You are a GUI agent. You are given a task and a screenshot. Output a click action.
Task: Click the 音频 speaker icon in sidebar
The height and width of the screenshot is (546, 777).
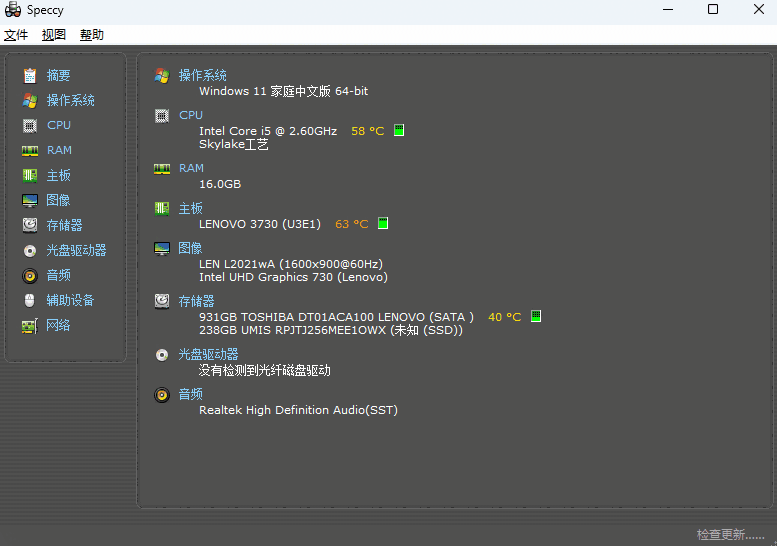coord(30,275)
